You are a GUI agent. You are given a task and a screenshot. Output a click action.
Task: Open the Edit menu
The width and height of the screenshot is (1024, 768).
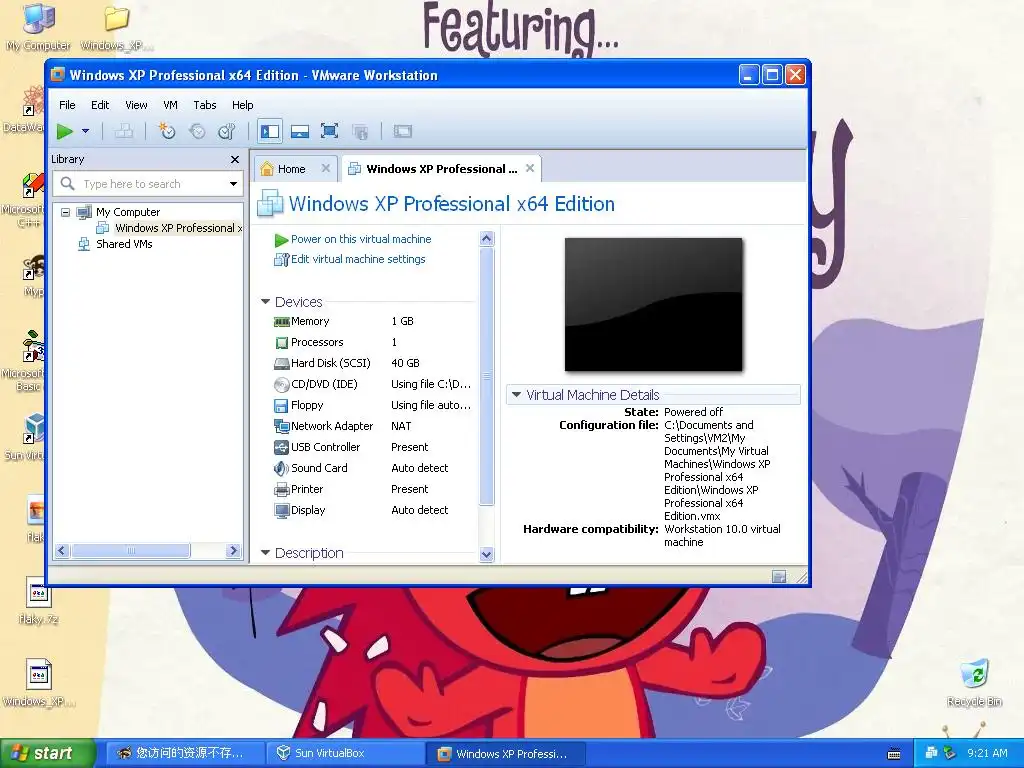click(x=100, y=105)
